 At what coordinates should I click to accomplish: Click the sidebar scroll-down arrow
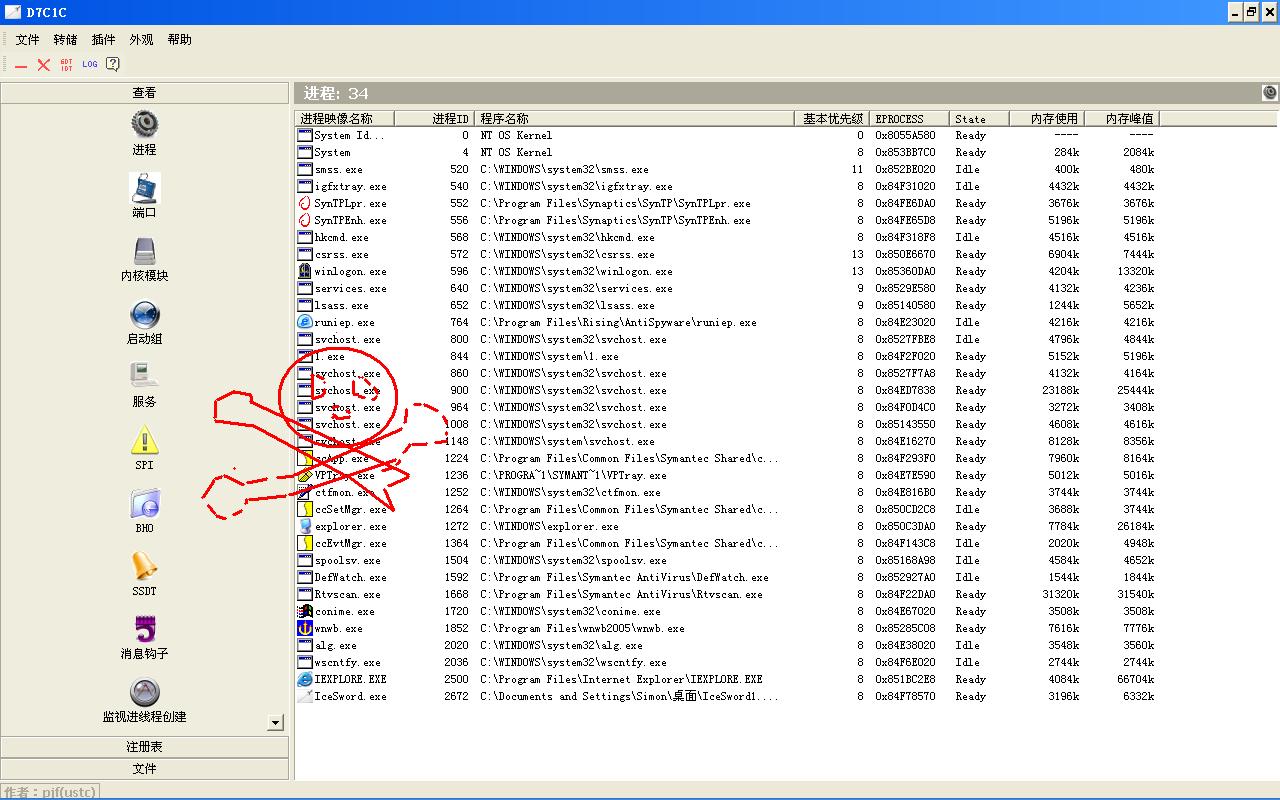tap(276, 722)
